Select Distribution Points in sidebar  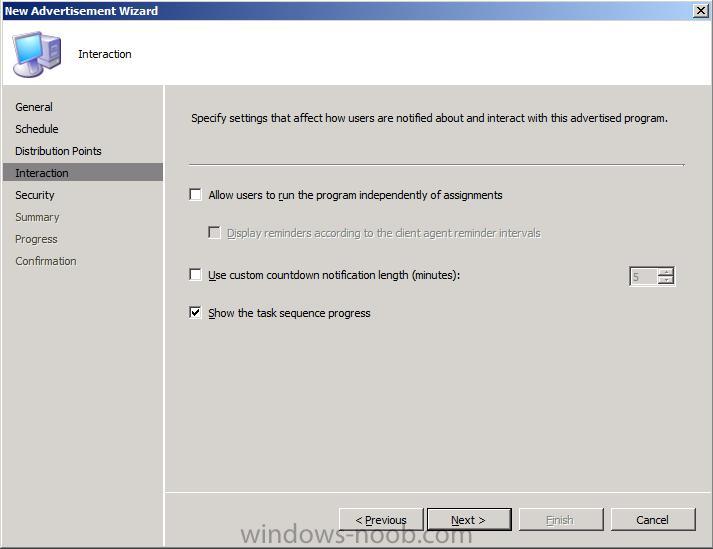[x=58, y=151]
